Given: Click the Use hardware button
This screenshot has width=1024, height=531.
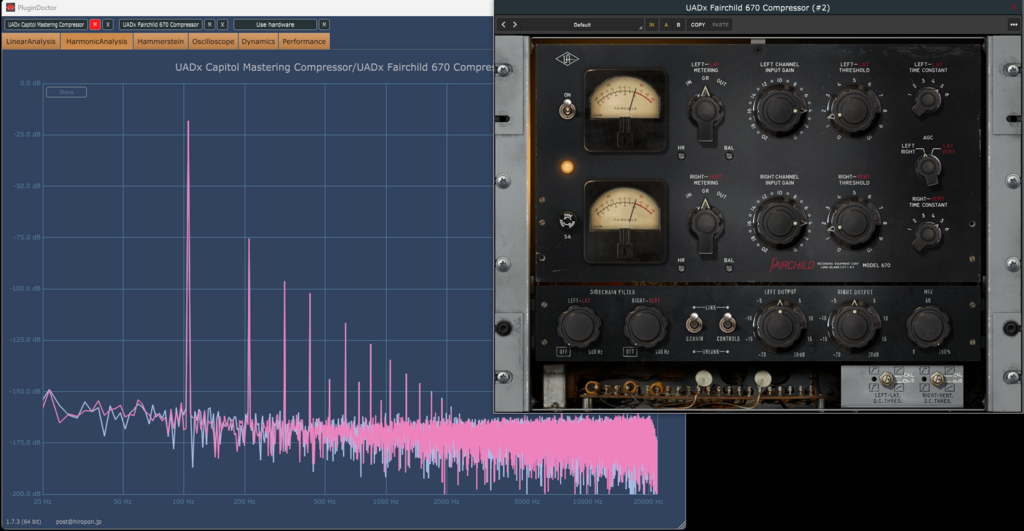Looking at the screenshot, I should [275, 24].
